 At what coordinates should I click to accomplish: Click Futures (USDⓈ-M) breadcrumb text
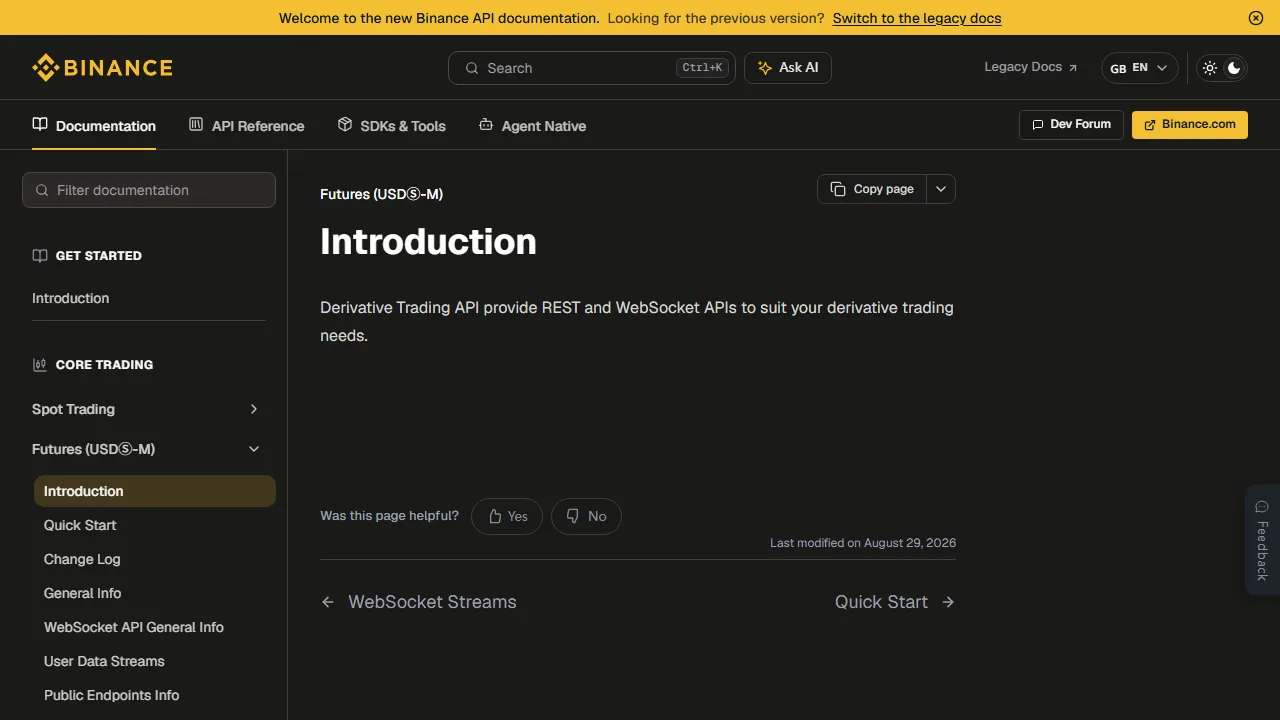pos(381,194)
